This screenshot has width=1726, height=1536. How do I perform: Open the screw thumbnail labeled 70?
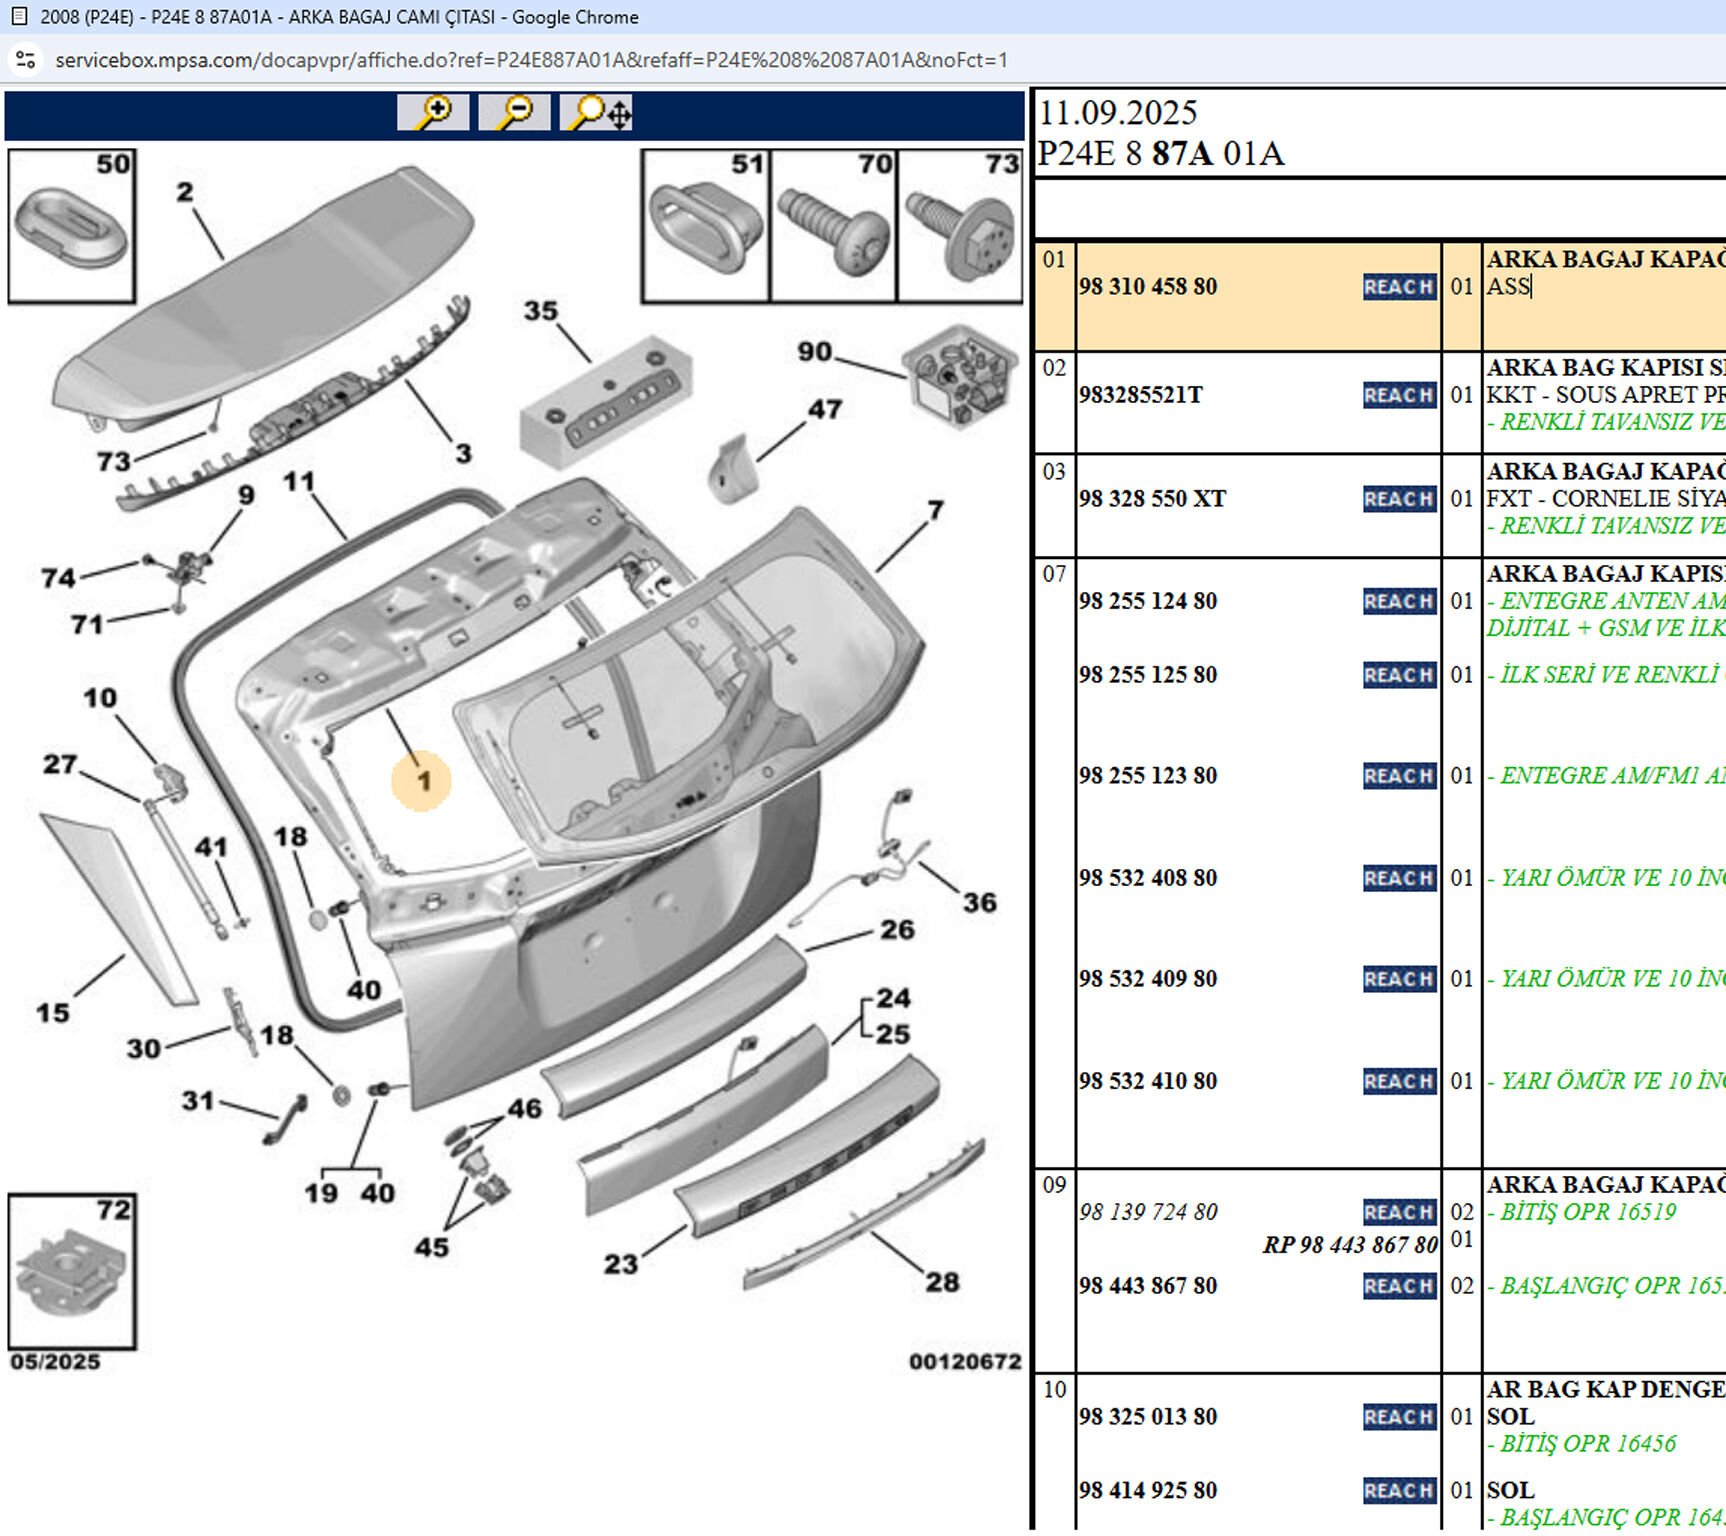[833, 226]
